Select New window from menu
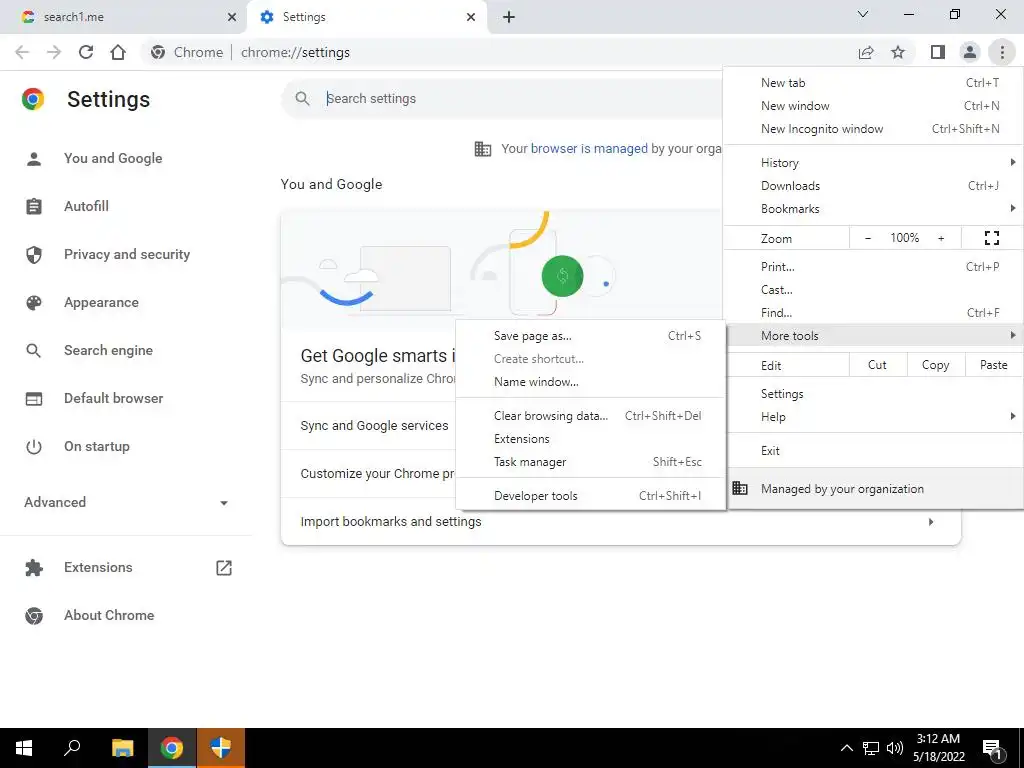1024x768 pixels. pyautogui.click(x=873, y=106)
